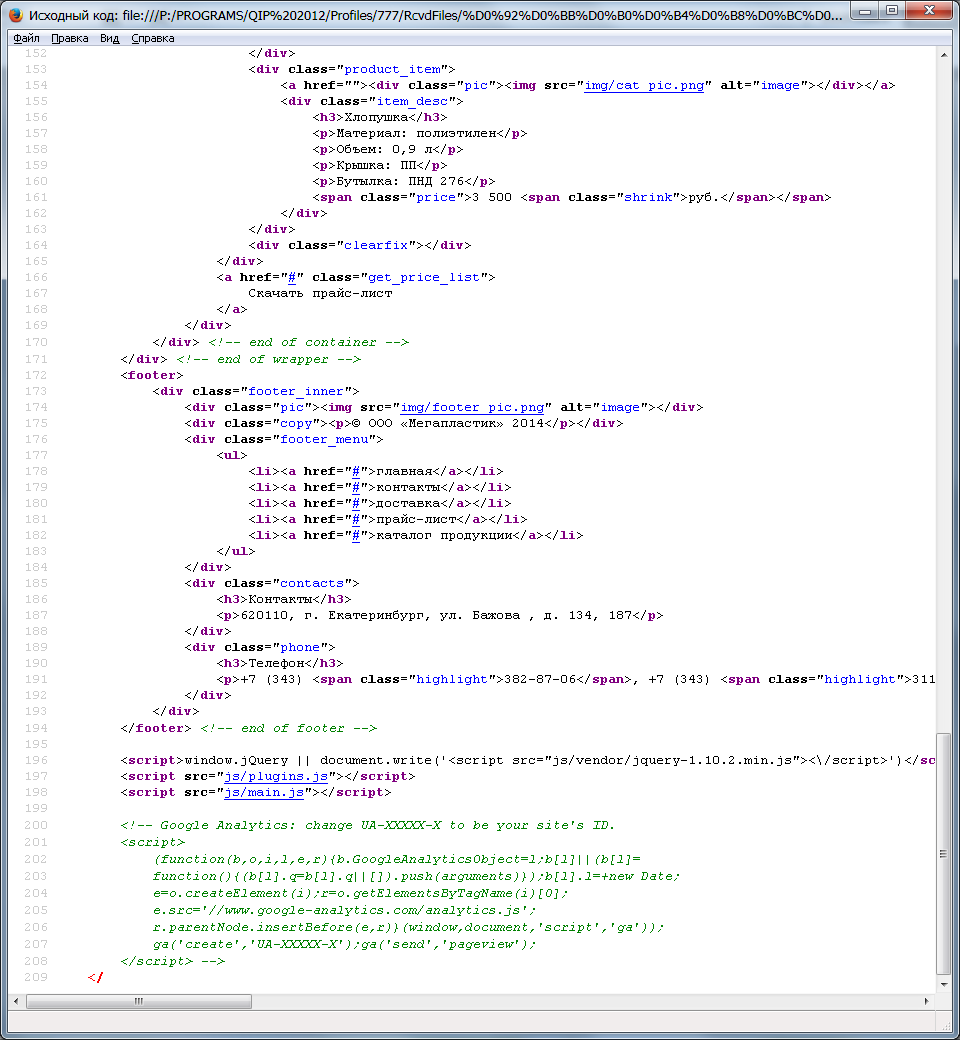Screen dimensions: 960x1040
Task: Click class value phone on line 189
Action: (x=300, y=647)
